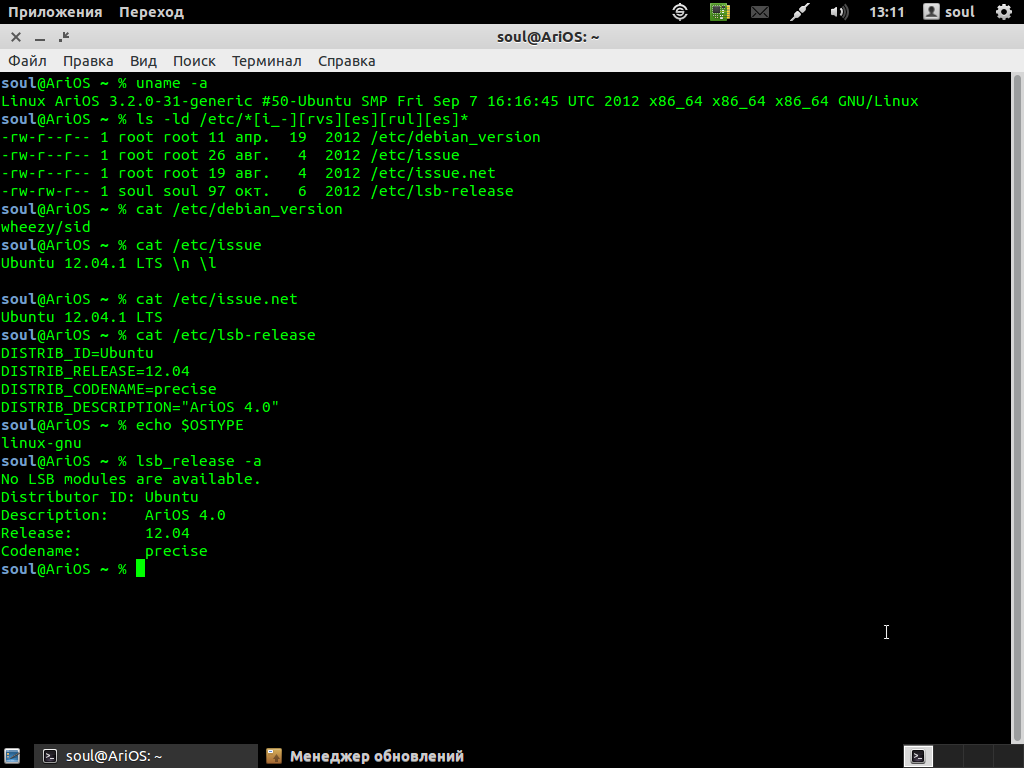Click the 'Description: AriOS 4.0' line
1024x768 pixels.
(113, 515)
